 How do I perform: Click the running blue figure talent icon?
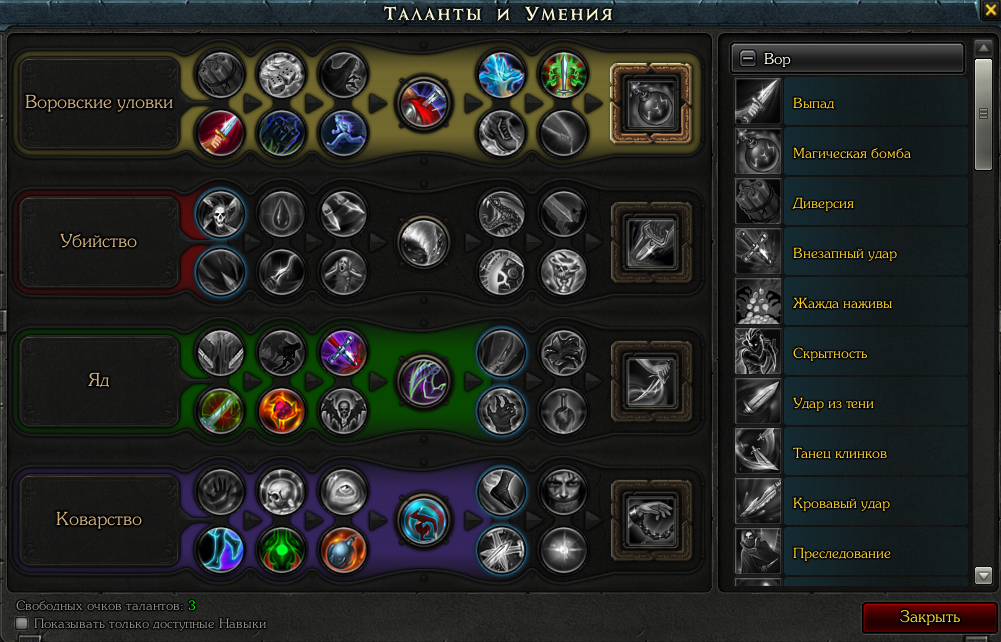343,133
